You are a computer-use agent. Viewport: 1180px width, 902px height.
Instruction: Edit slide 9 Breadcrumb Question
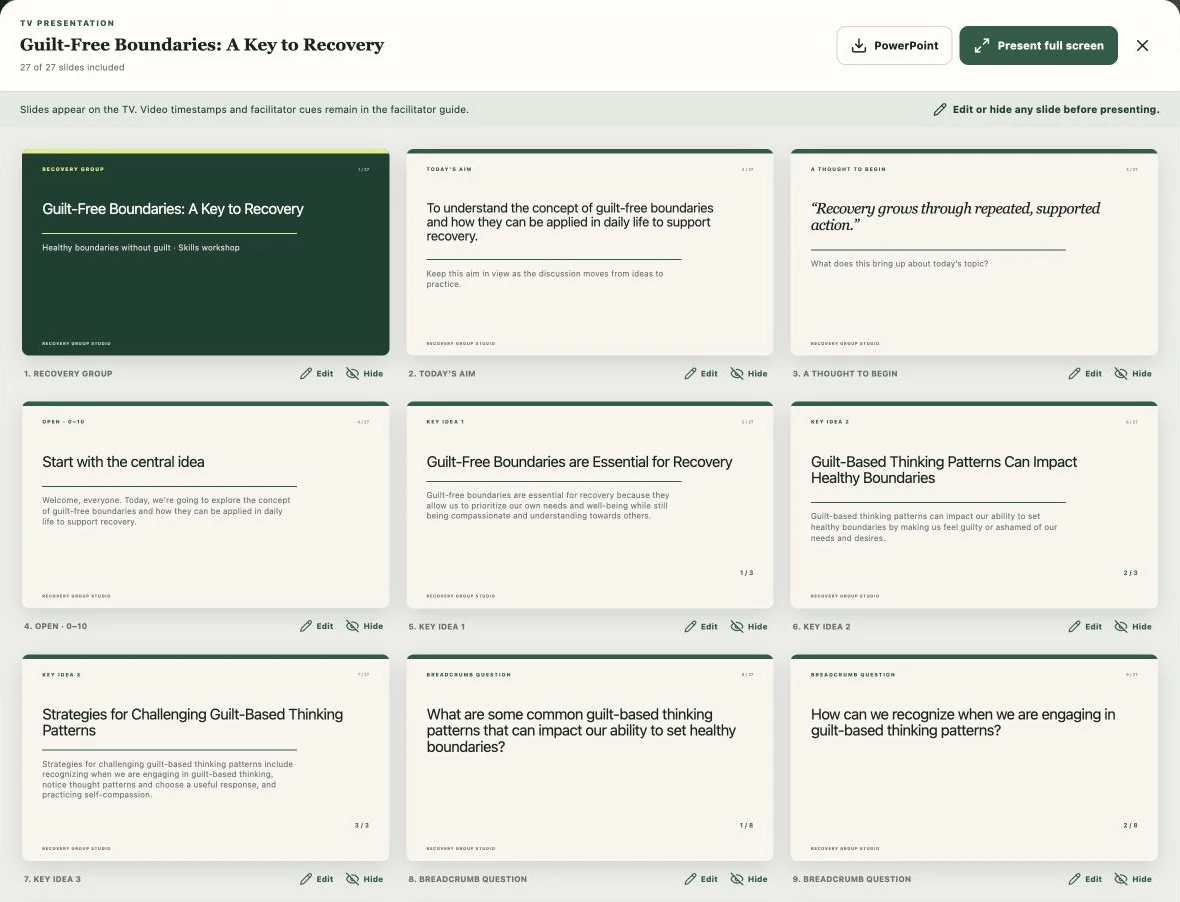1085,879
